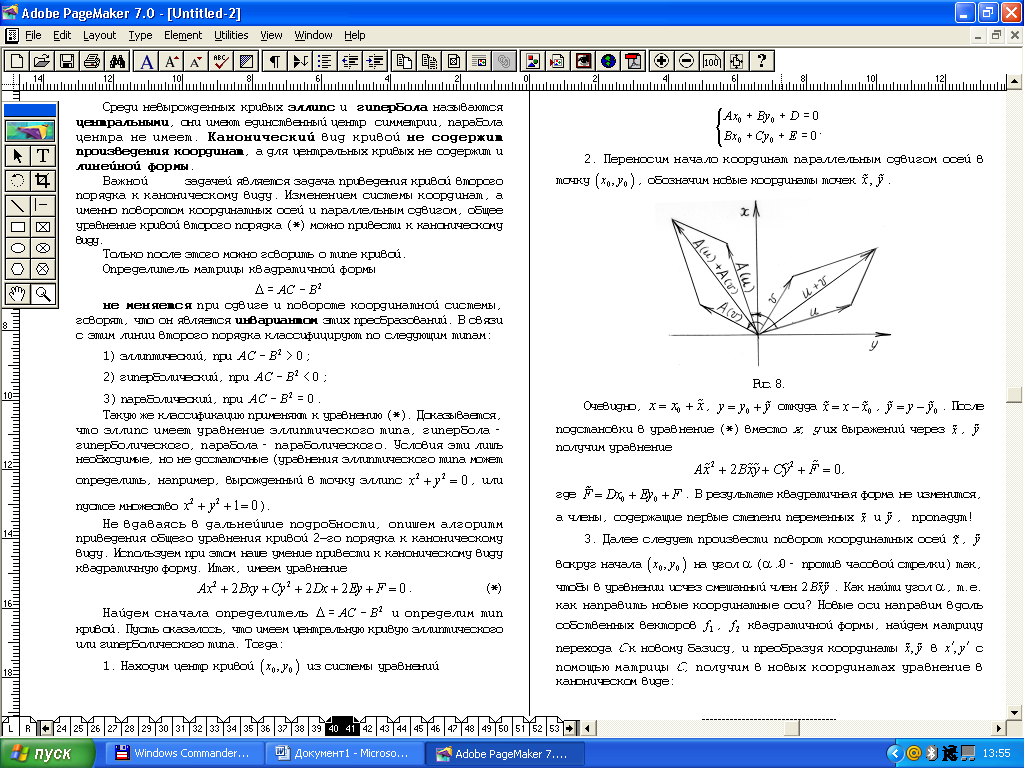Save the publication with the floppy icon
Image resolution: width=1024 pixels, height=768 pixels.
(x=67, y=61)
